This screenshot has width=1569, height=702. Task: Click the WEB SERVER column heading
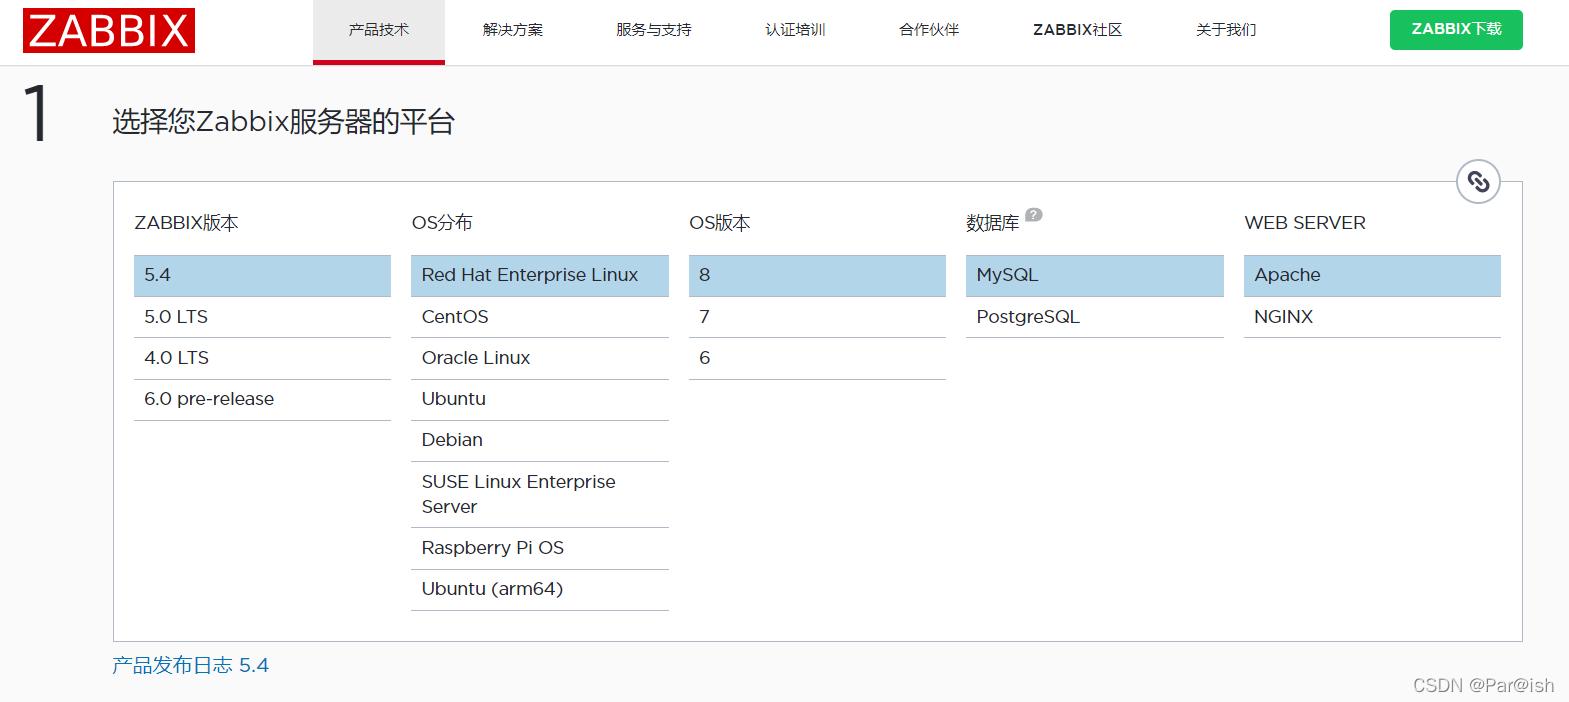pyautogui.click(x=1305, y=223)
